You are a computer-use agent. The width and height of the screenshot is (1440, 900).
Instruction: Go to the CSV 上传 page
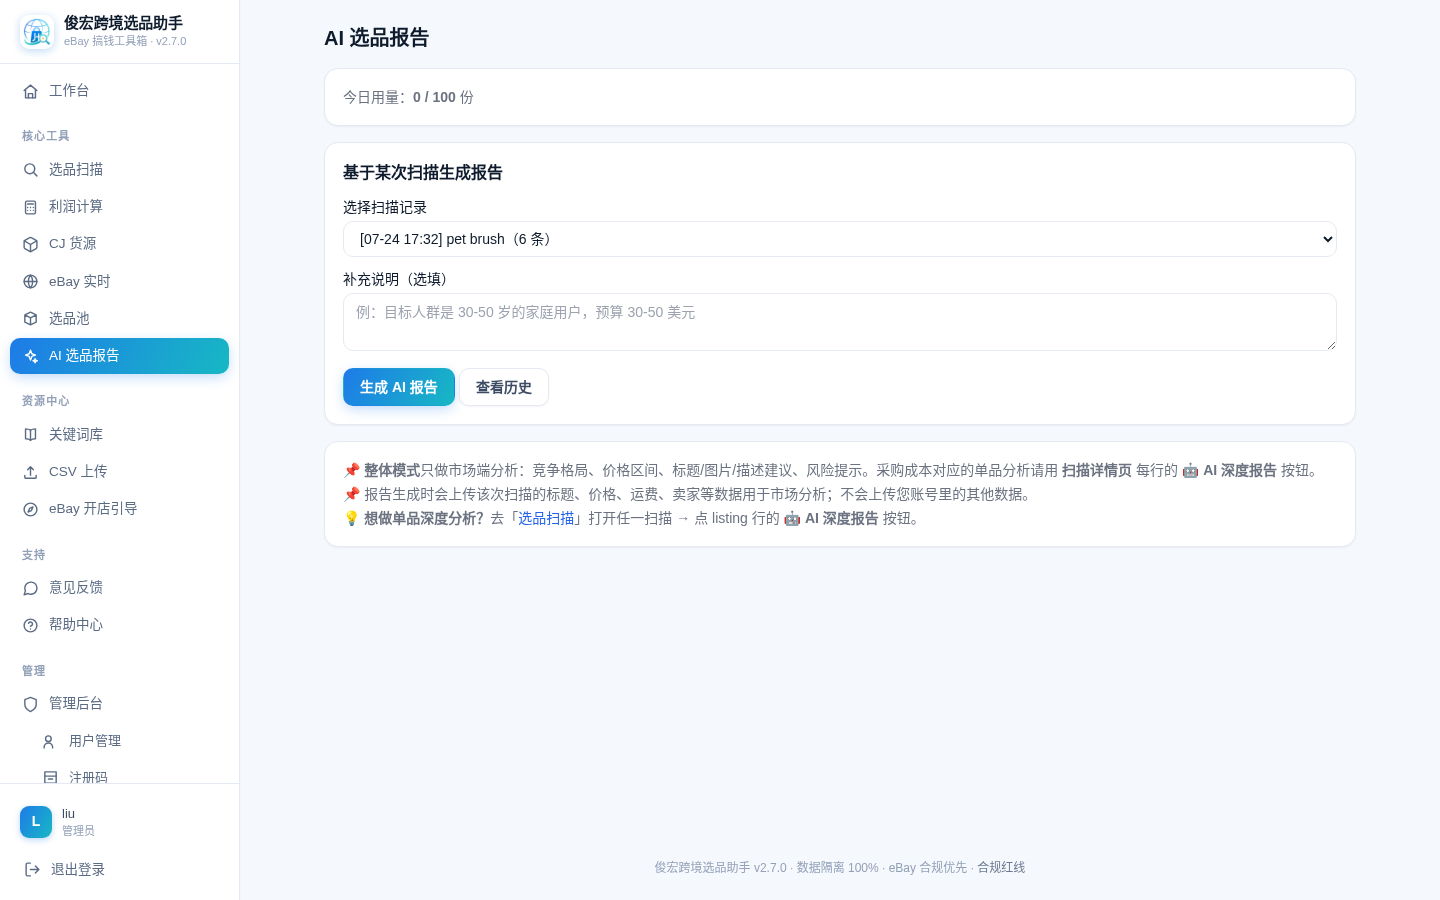[119, 472]
